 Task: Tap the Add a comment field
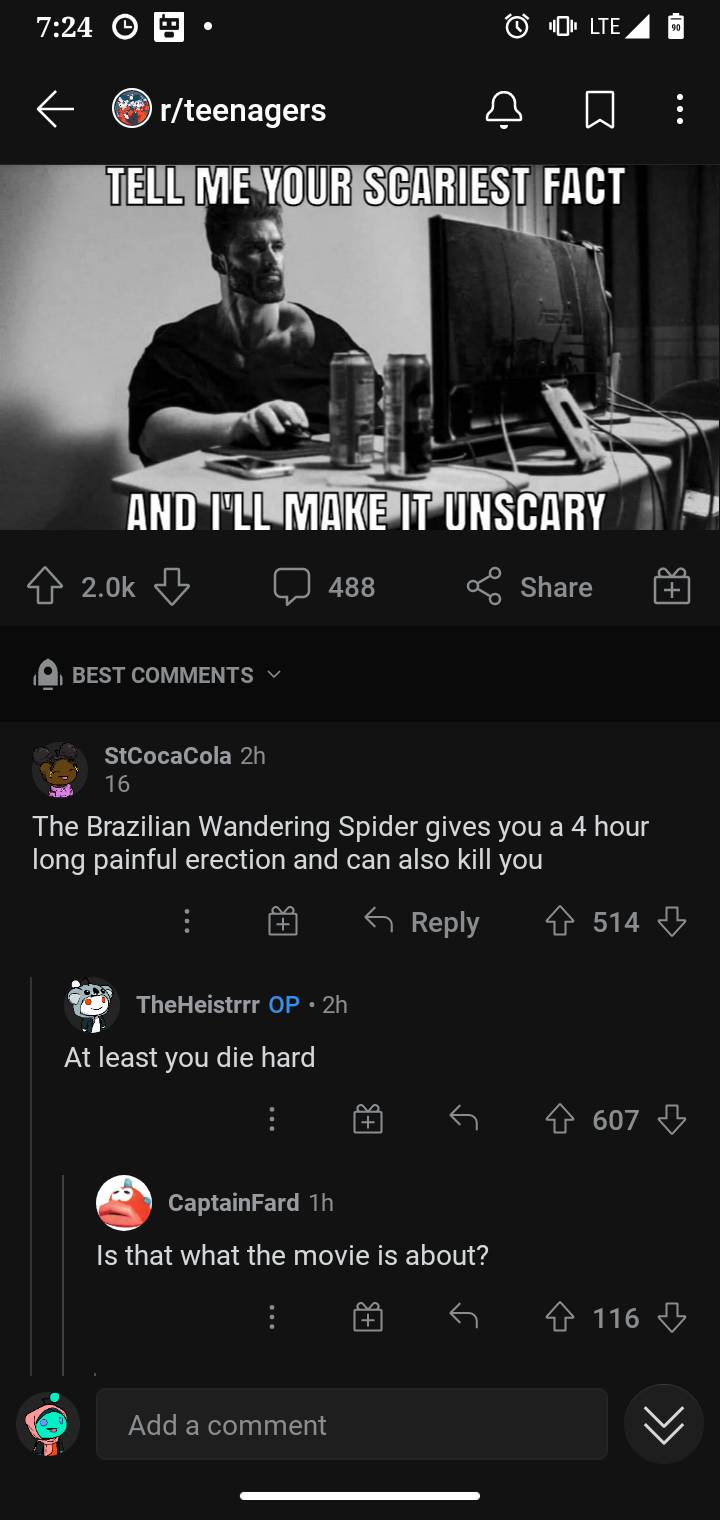coord(351,1424)
